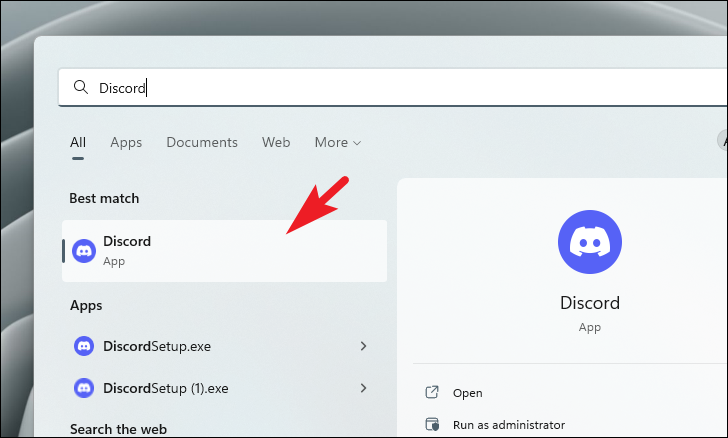The height and width of the screenshot is (438, 728).
Task: Expand the DiscordSetup.exe result chevron
Action: click(364, 346)
